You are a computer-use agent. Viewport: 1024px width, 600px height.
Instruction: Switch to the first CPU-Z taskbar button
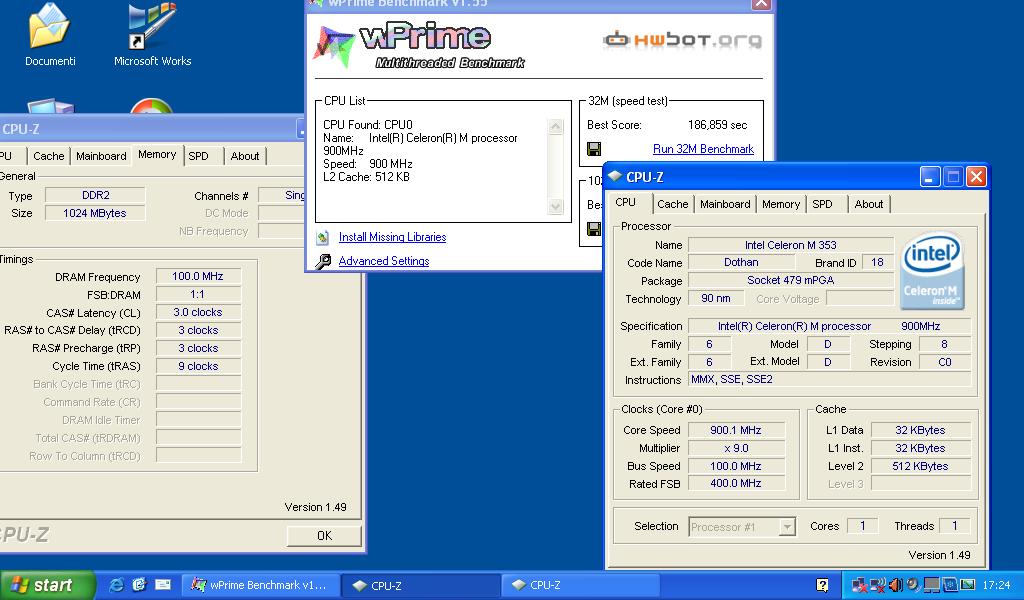(421, 585)
